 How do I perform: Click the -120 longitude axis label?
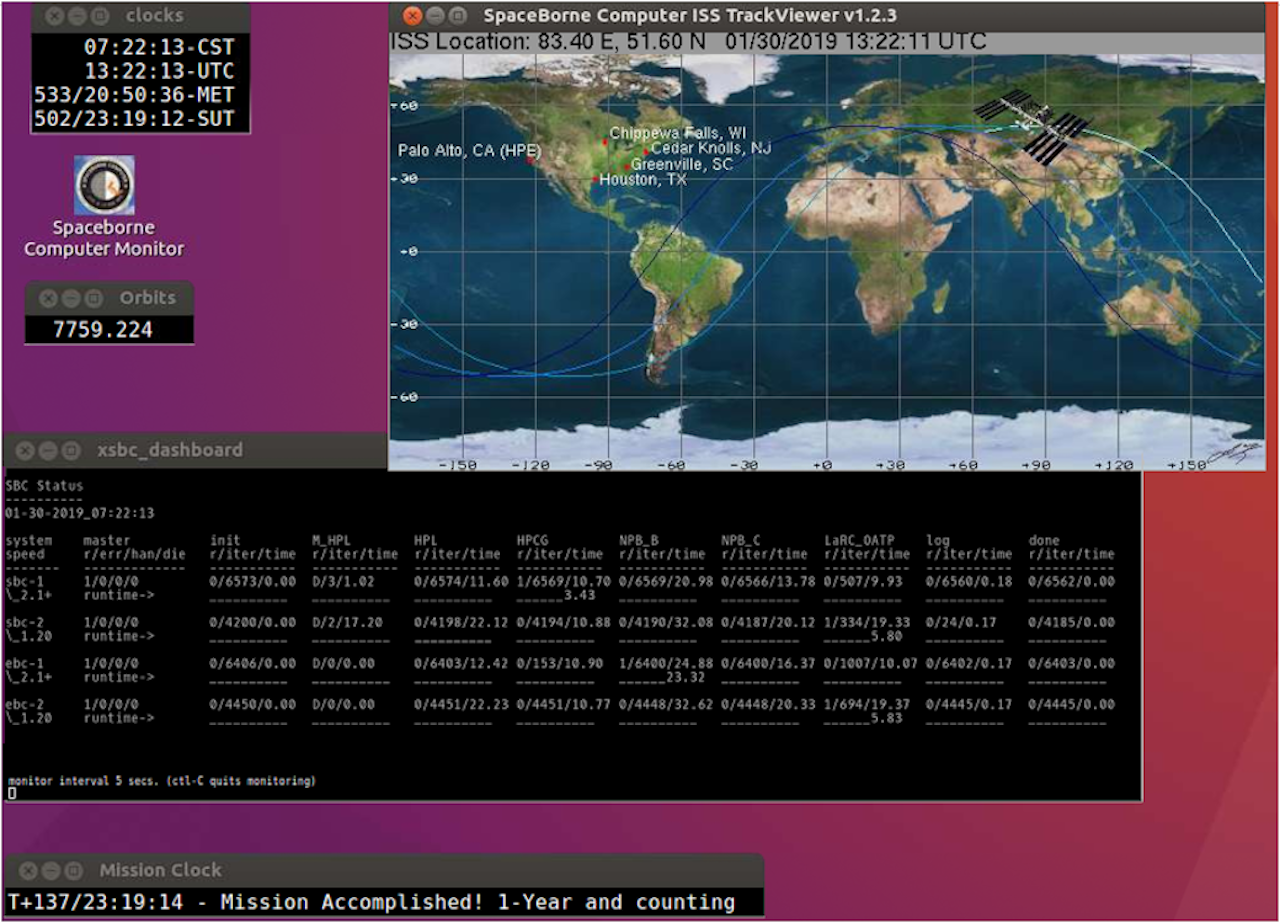pyautogui.click(x=531, y=465)
